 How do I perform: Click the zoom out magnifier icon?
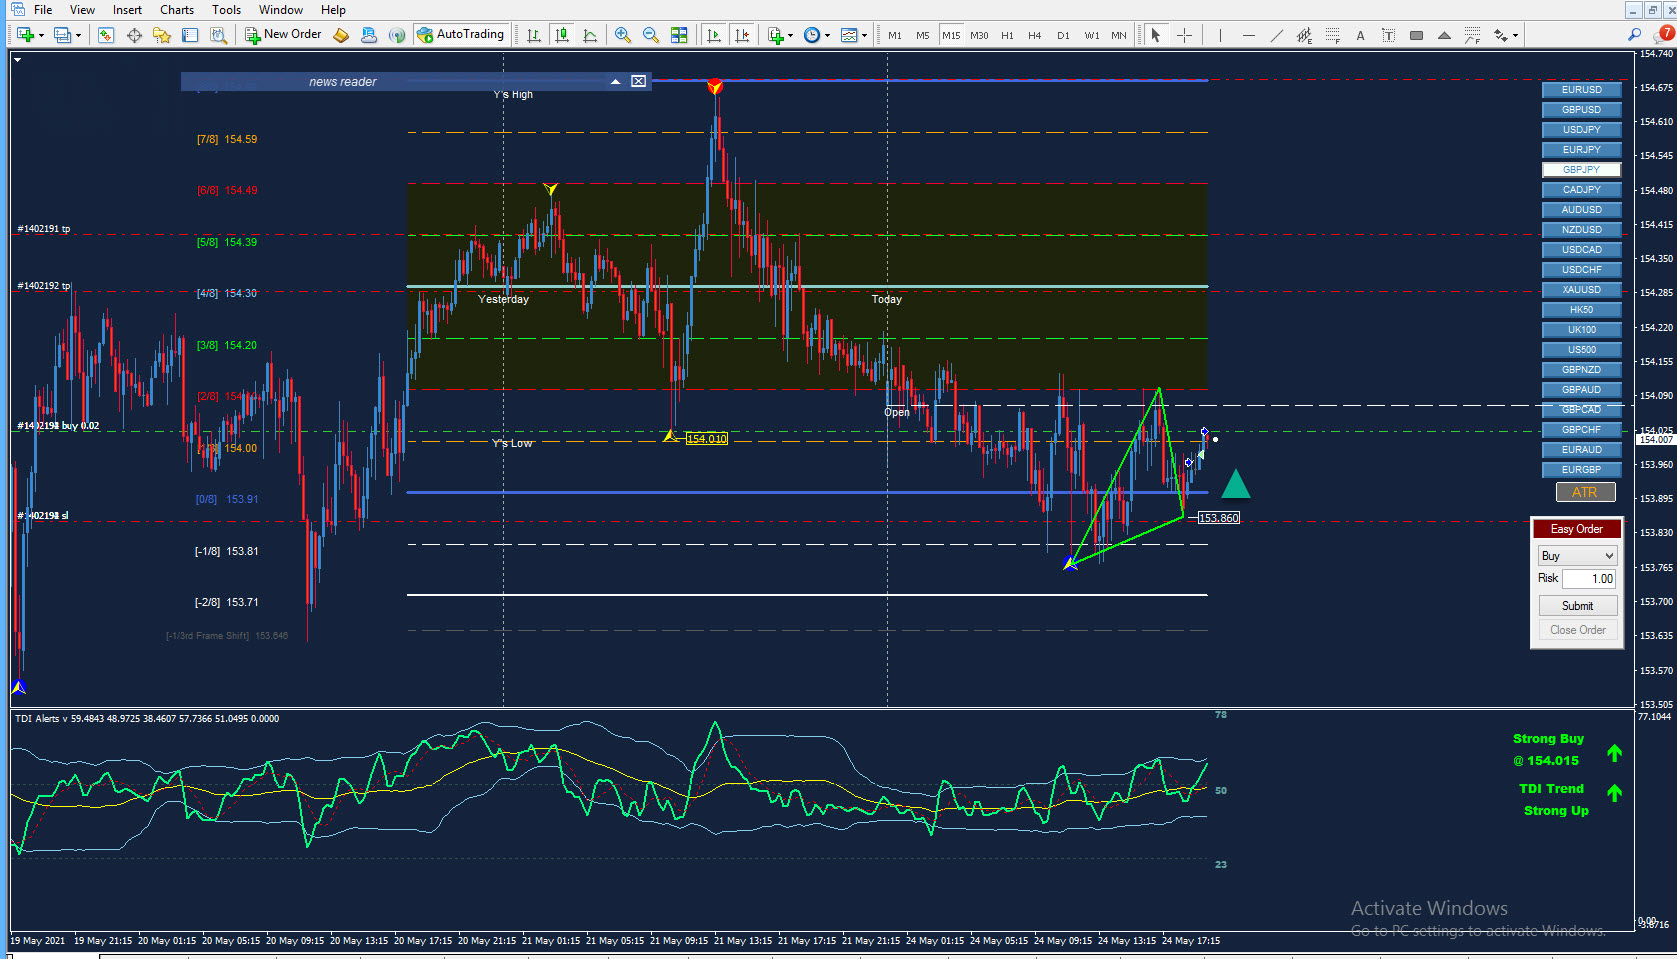pyautogui.click(x=651, y=35)
